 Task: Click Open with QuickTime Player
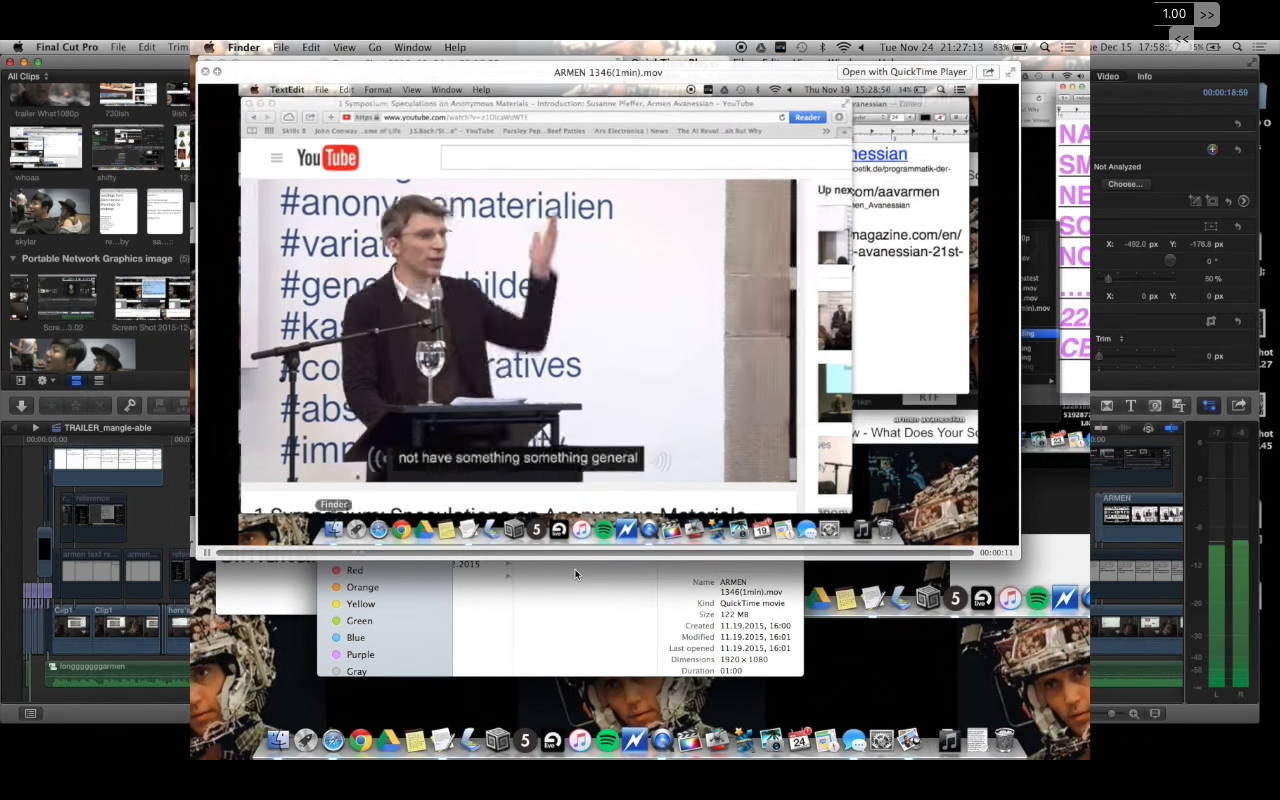click(x=904, y=71)
